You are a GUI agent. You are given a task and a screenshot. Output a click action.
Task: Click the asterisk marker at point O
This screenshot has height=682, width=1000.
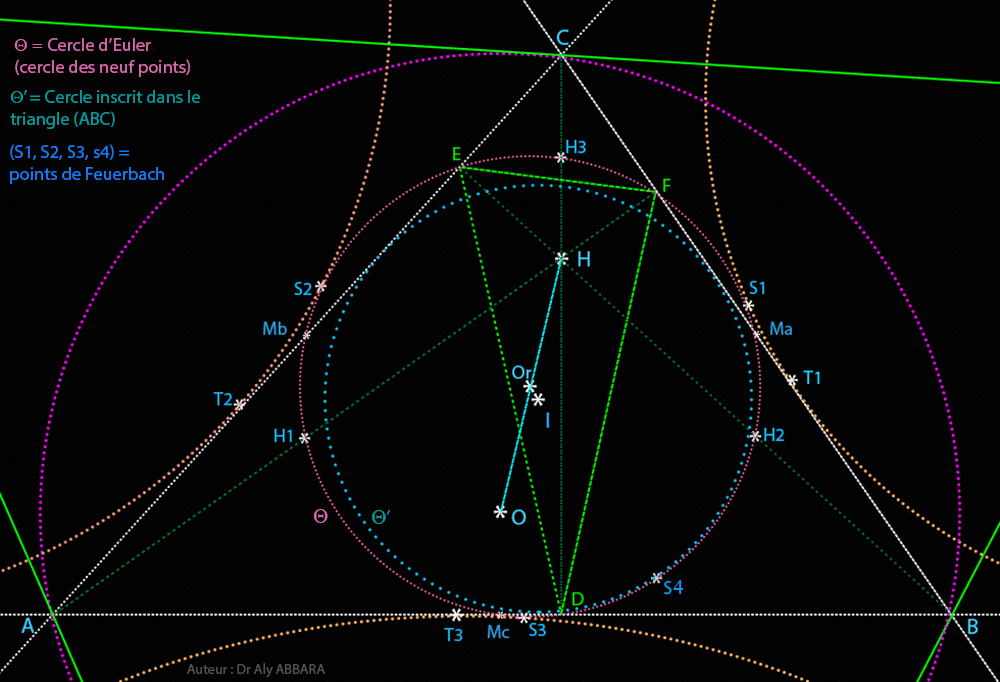(x=500, y=512)
